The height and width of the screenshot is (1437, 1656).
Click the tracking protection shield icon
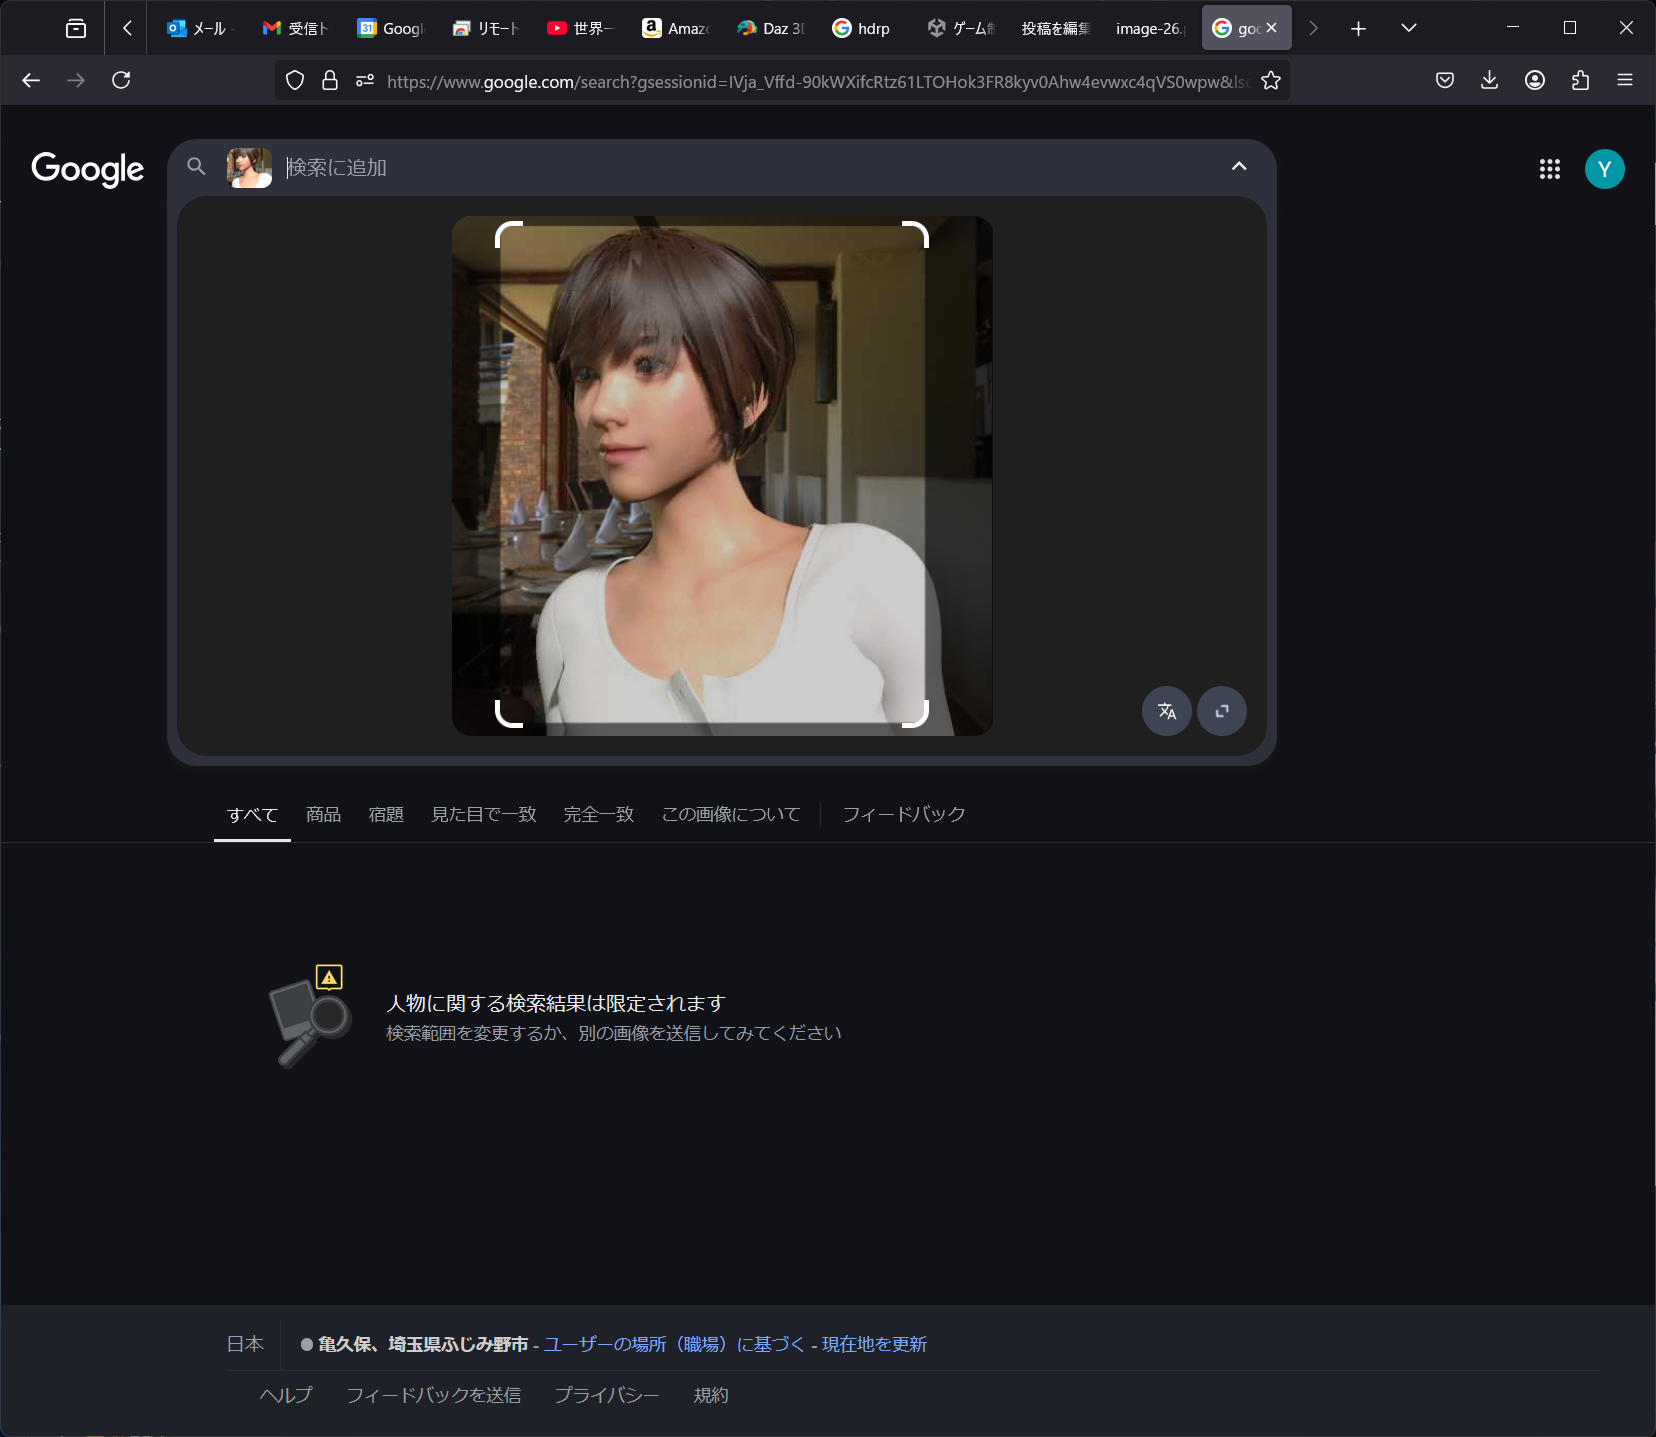295,81
